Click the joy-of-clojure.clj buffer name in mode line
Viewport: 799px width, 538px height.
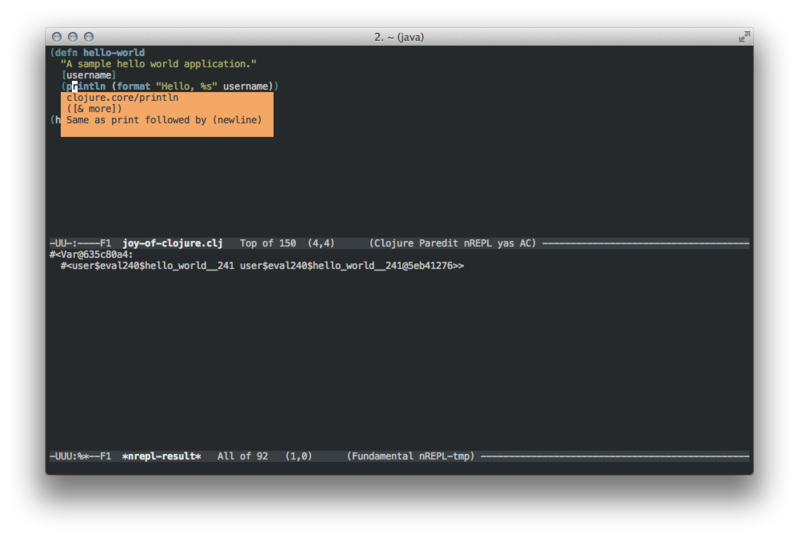coord(172,243)
